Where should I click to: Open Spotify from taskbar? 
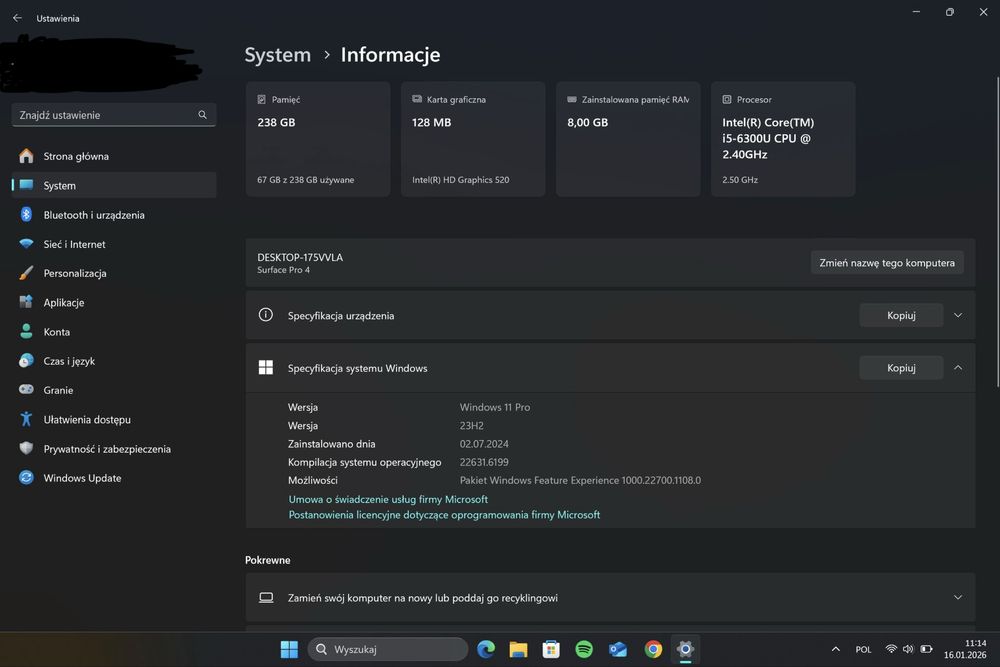[x=584, y=649]
